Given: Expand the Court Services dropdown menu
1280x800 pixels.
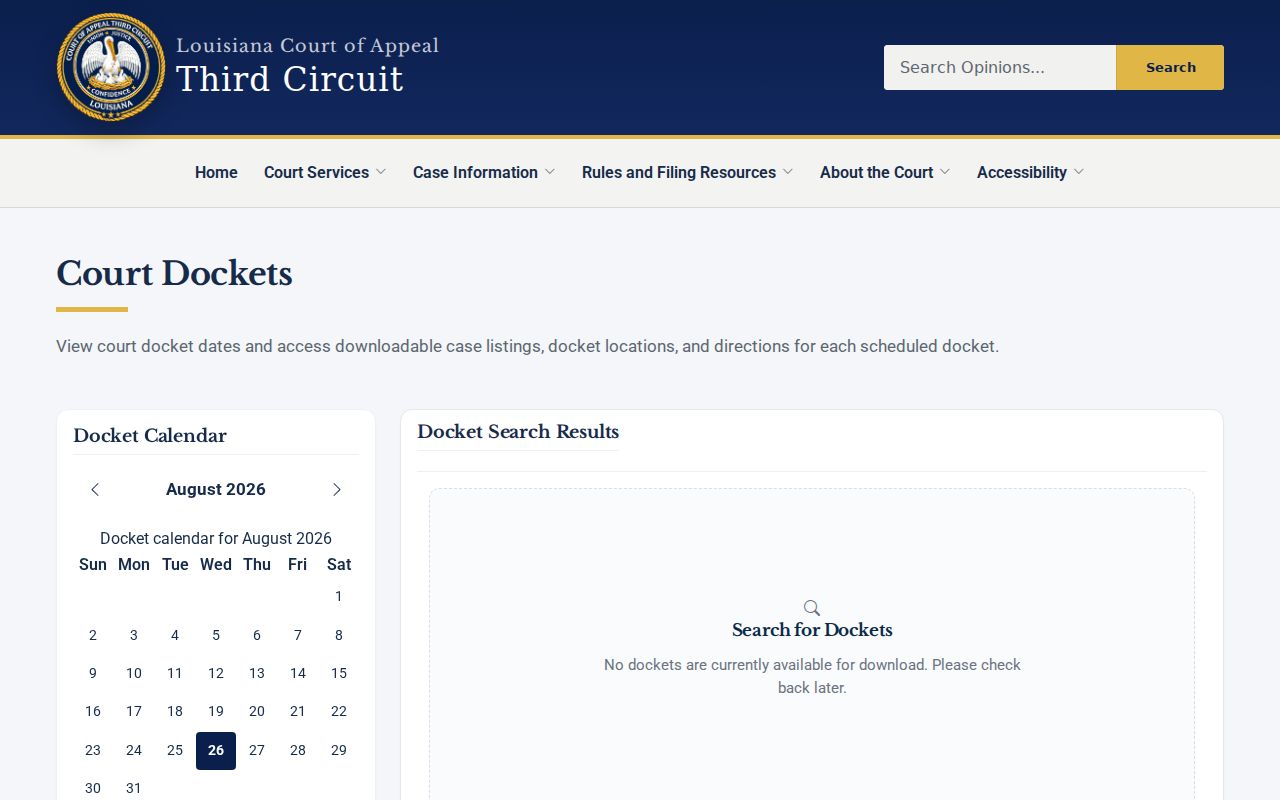Looking at the screenshot, I should [325, 172].
